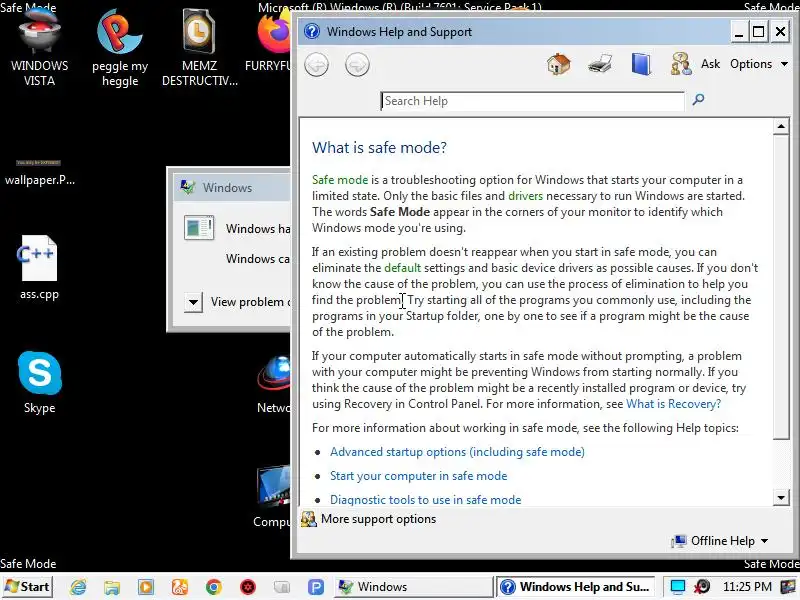Browse Help contents book icon
800x600 pixels.
pyautogui.click(x=641, y=64)
